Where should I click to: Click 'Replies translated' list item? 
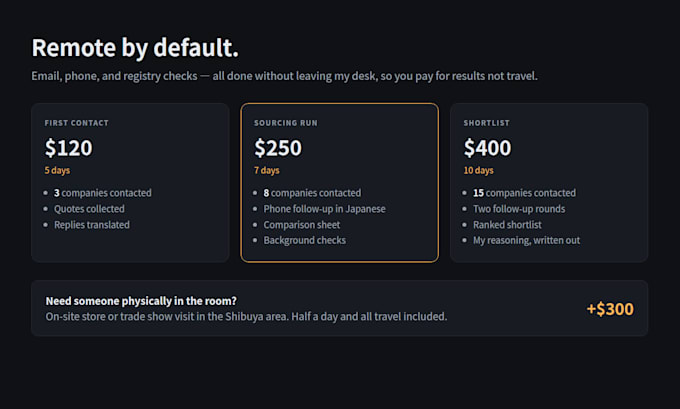pos(92,225)
